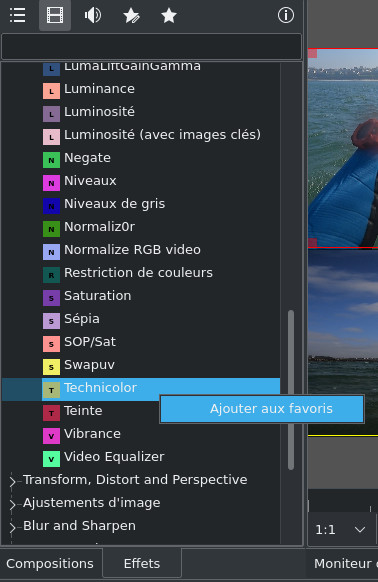Click the effects list vertical scrollbar

(291, 390)
